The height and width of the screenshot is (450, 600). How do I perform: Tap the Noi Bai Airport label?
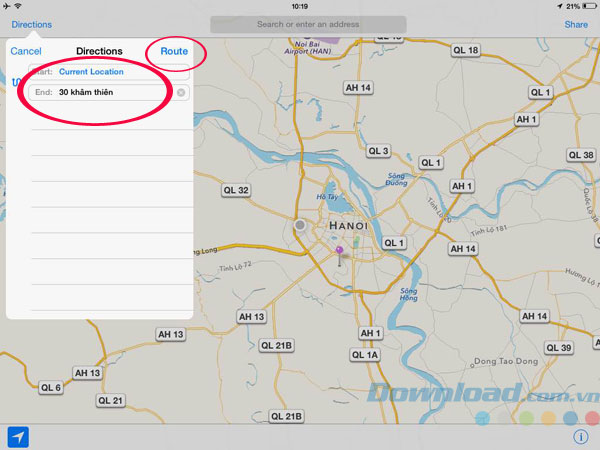(x=308, y=47)
